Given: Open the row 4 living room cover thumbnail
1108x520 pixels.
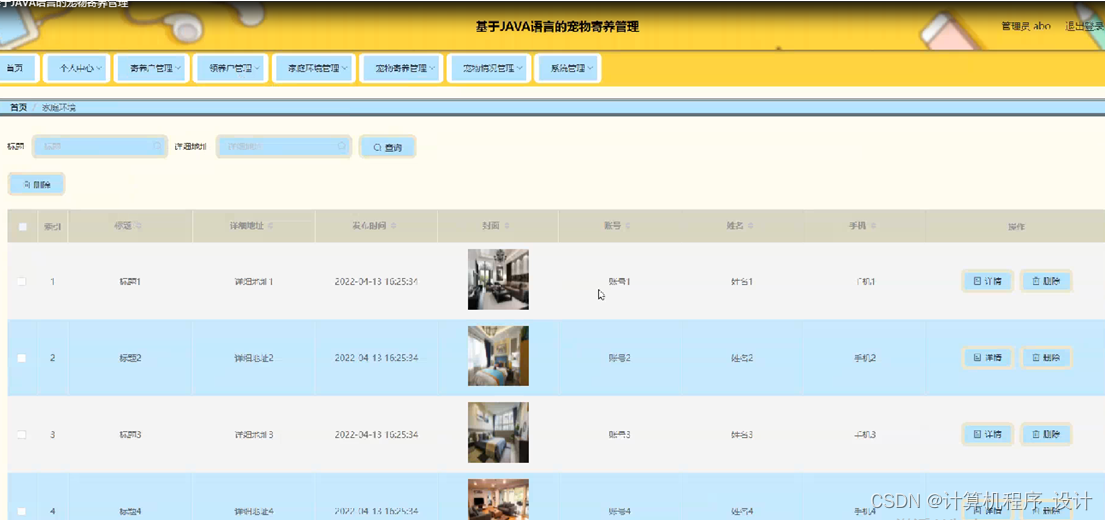Looking at the screenshot, I should pyautogui.click(x=498, y=500).
